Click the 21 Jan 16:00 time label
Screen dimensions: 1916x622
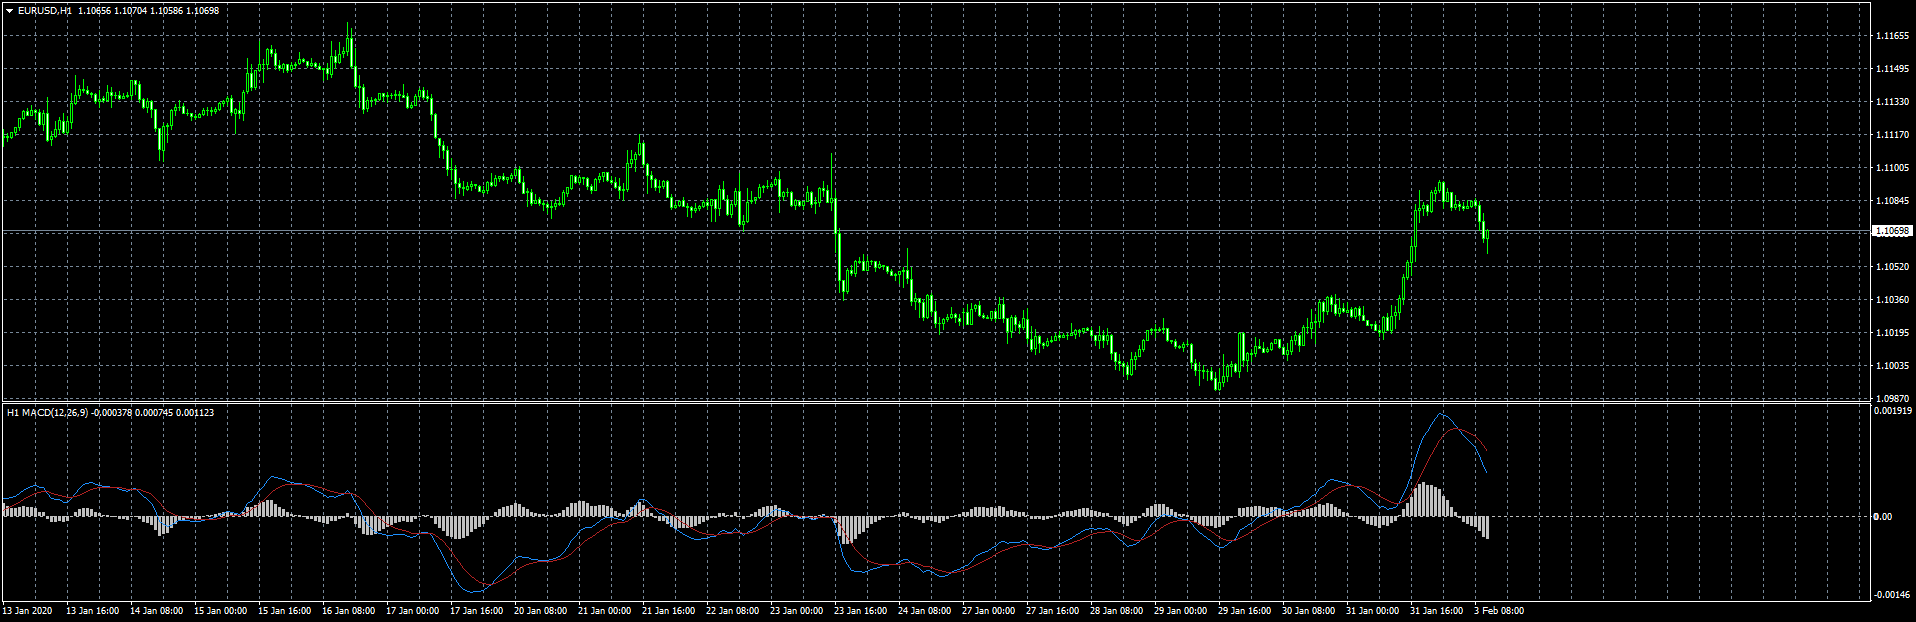pos(668,611)
